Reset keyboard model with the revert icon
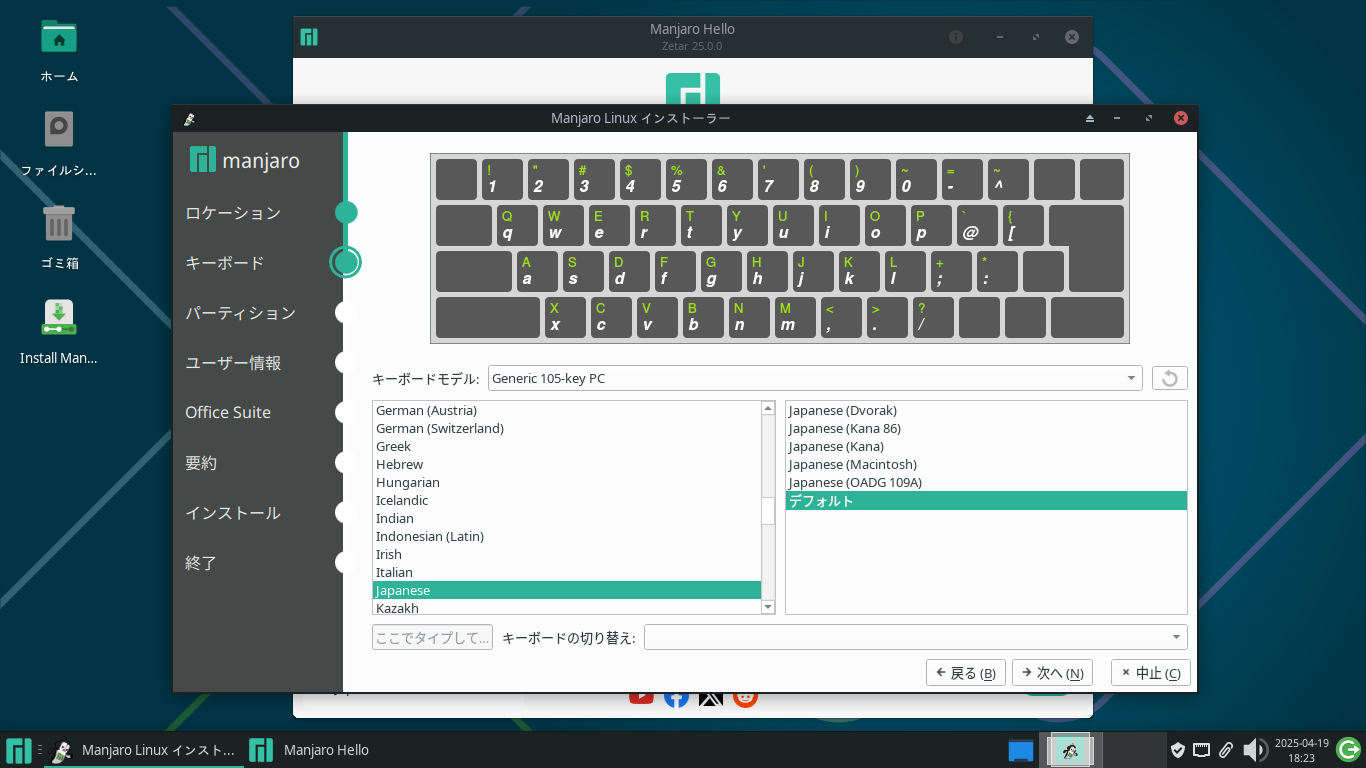1366x768 pixels. point(1169,378)
